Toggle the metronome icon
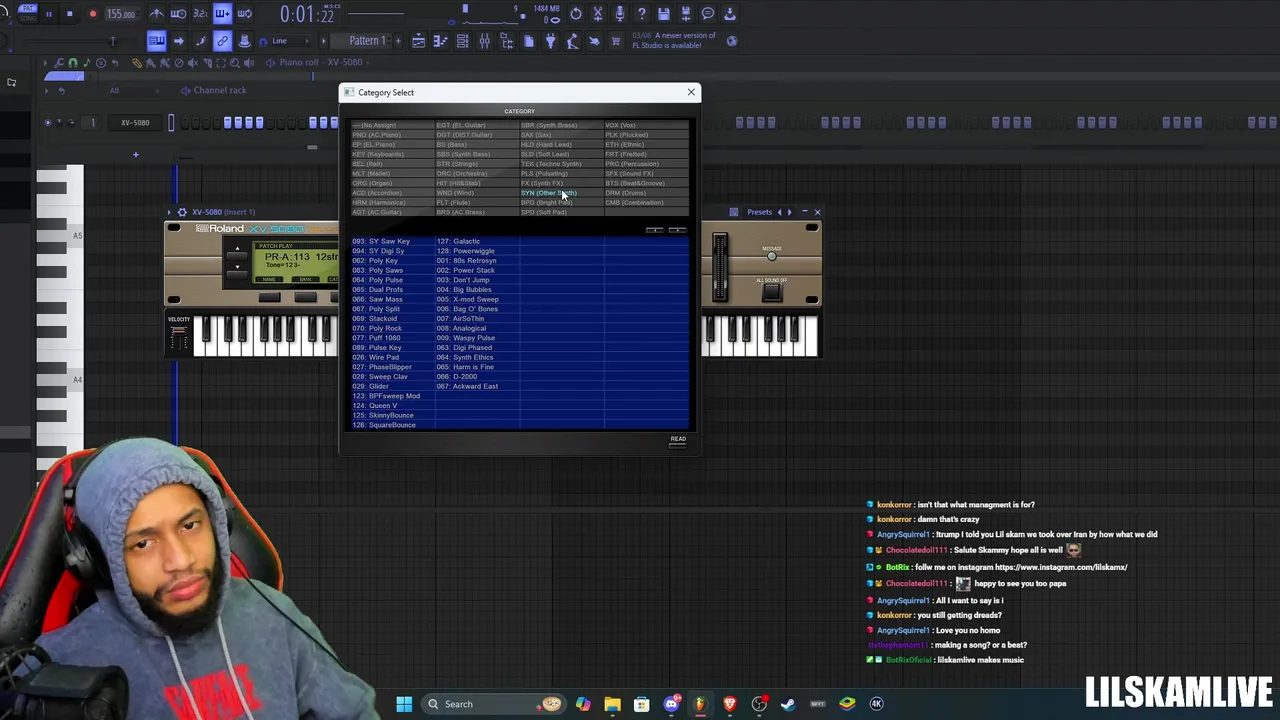The height and width of the screenshot is (720, 1280). (x=157, y=14)
